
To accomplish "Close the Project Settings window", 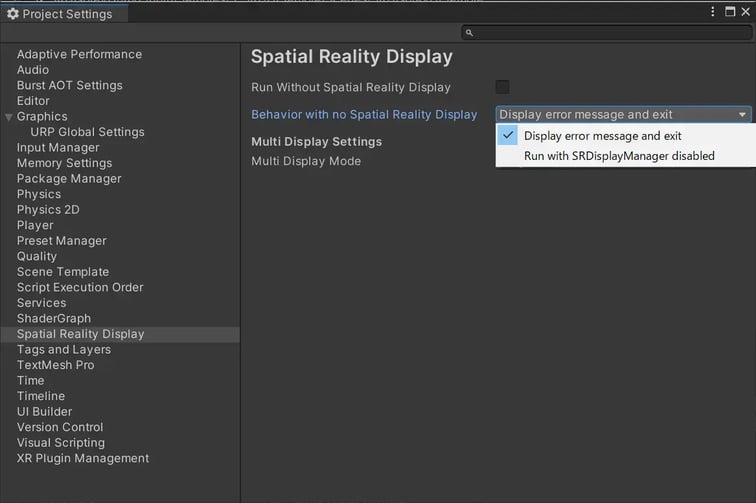I will [x=745, y=12].
